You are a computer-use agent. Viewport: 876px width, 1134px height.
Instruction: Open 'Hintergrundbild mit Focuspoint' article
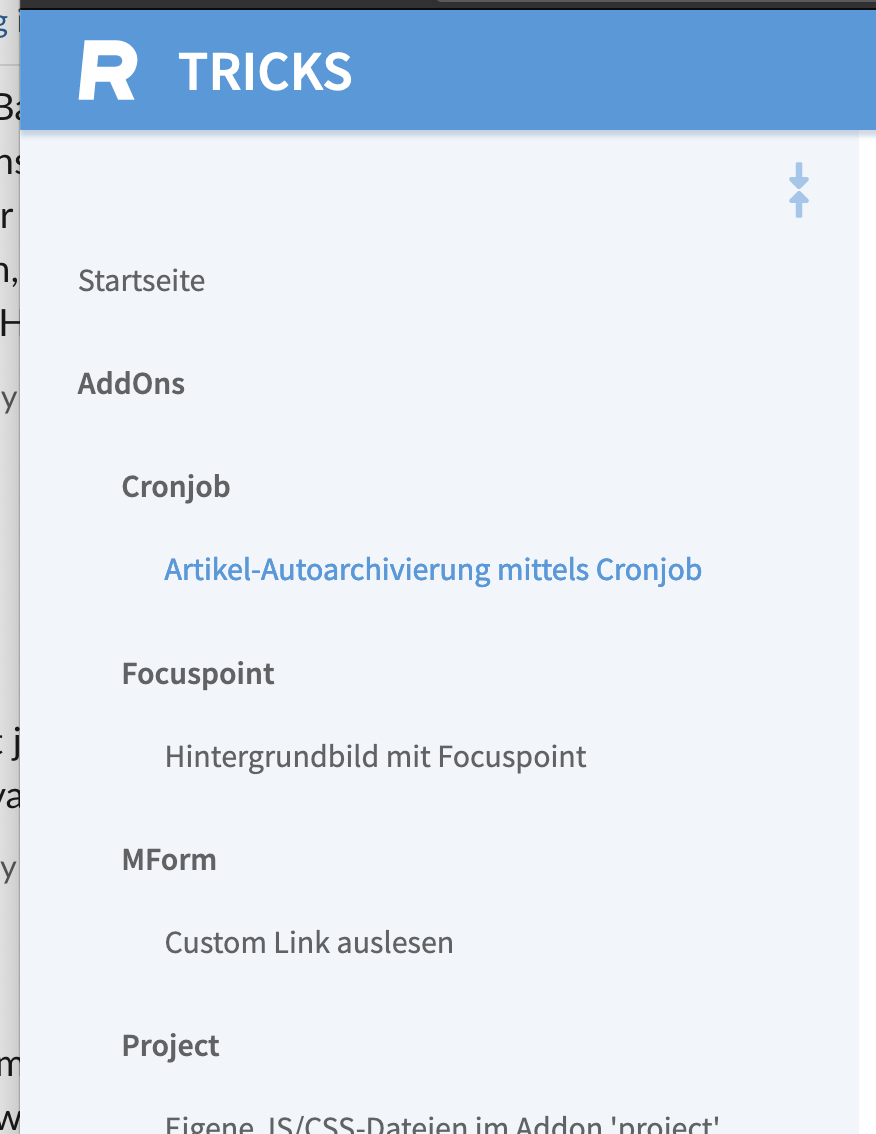tap(375, 756)
